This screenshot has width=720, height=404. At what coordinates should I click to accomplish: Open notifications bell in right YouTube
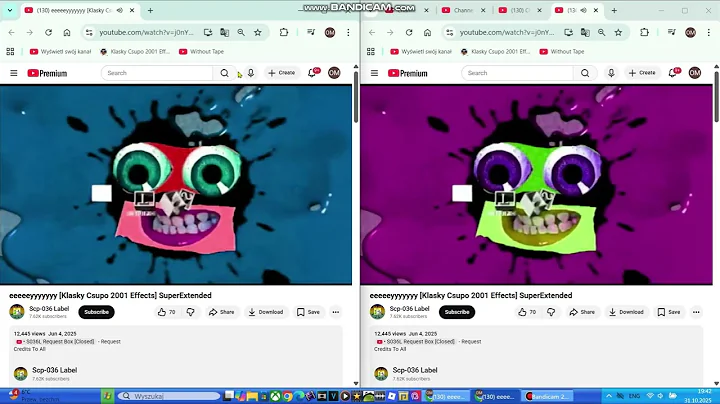[672, 73]
